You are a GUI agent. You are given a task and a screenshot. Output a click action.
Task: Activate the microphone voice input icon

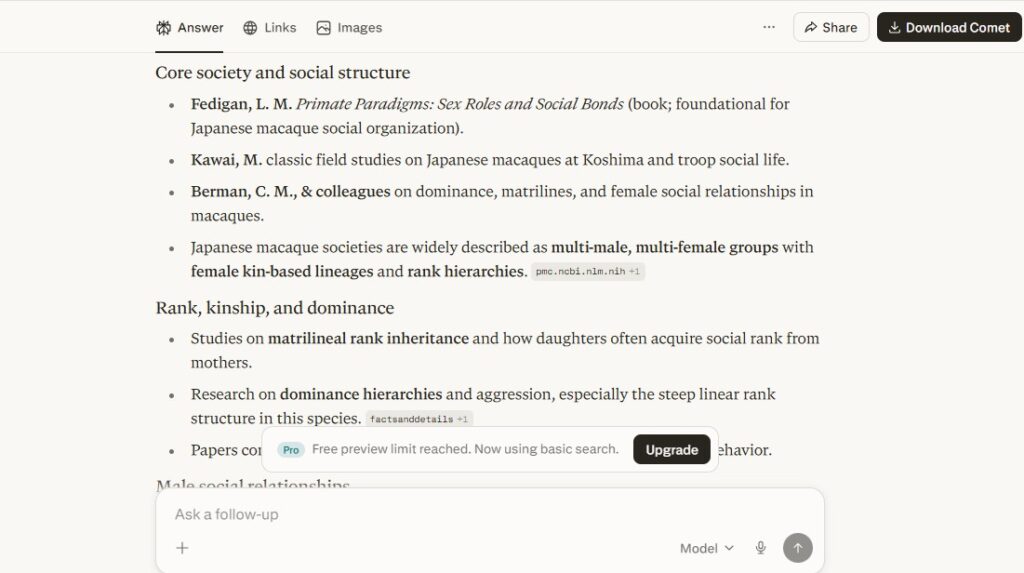[x=760, y=548]
